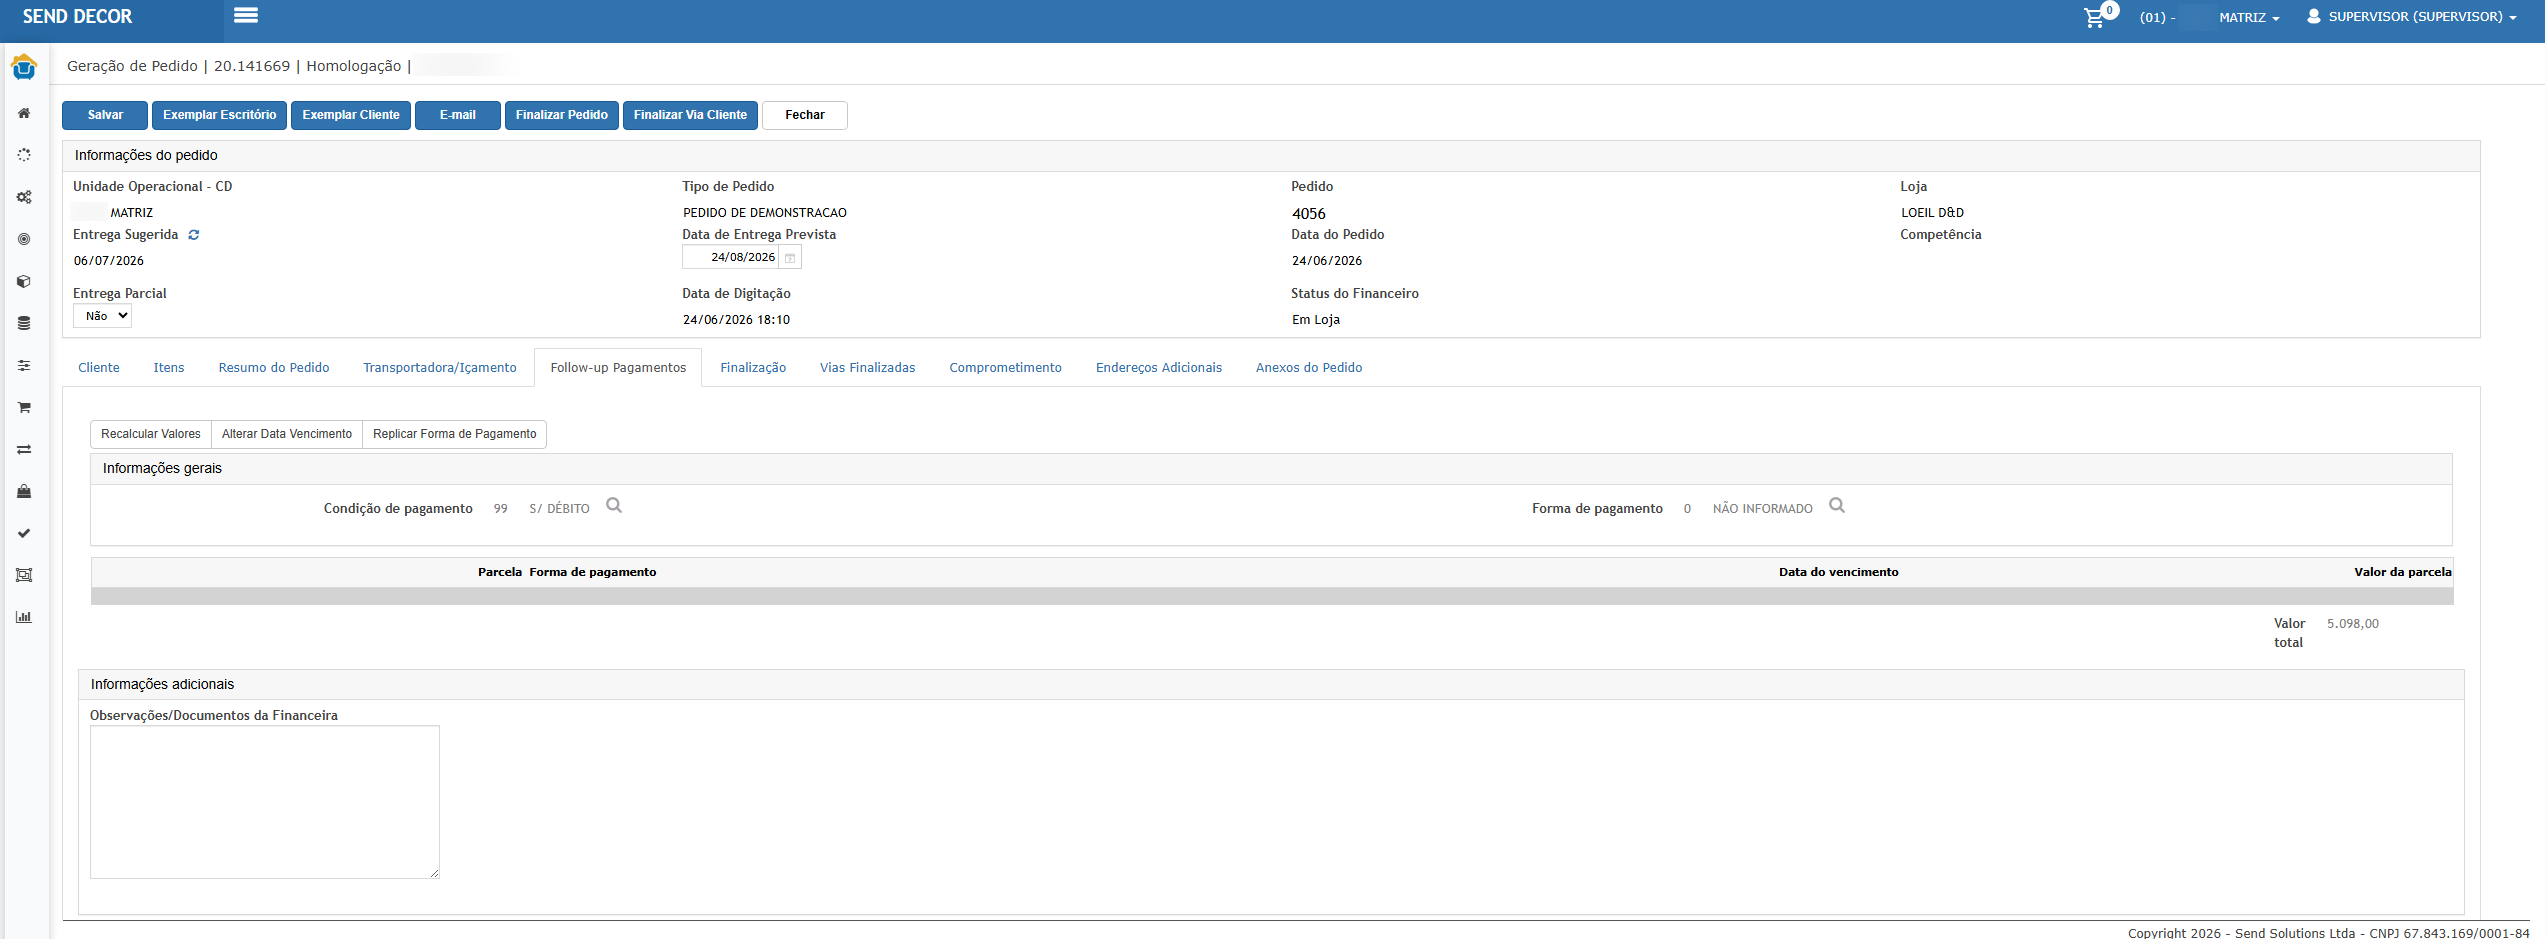Click the LOEIL D&D store name
The image size is (2547, 939).
(x=1932, y=213)
